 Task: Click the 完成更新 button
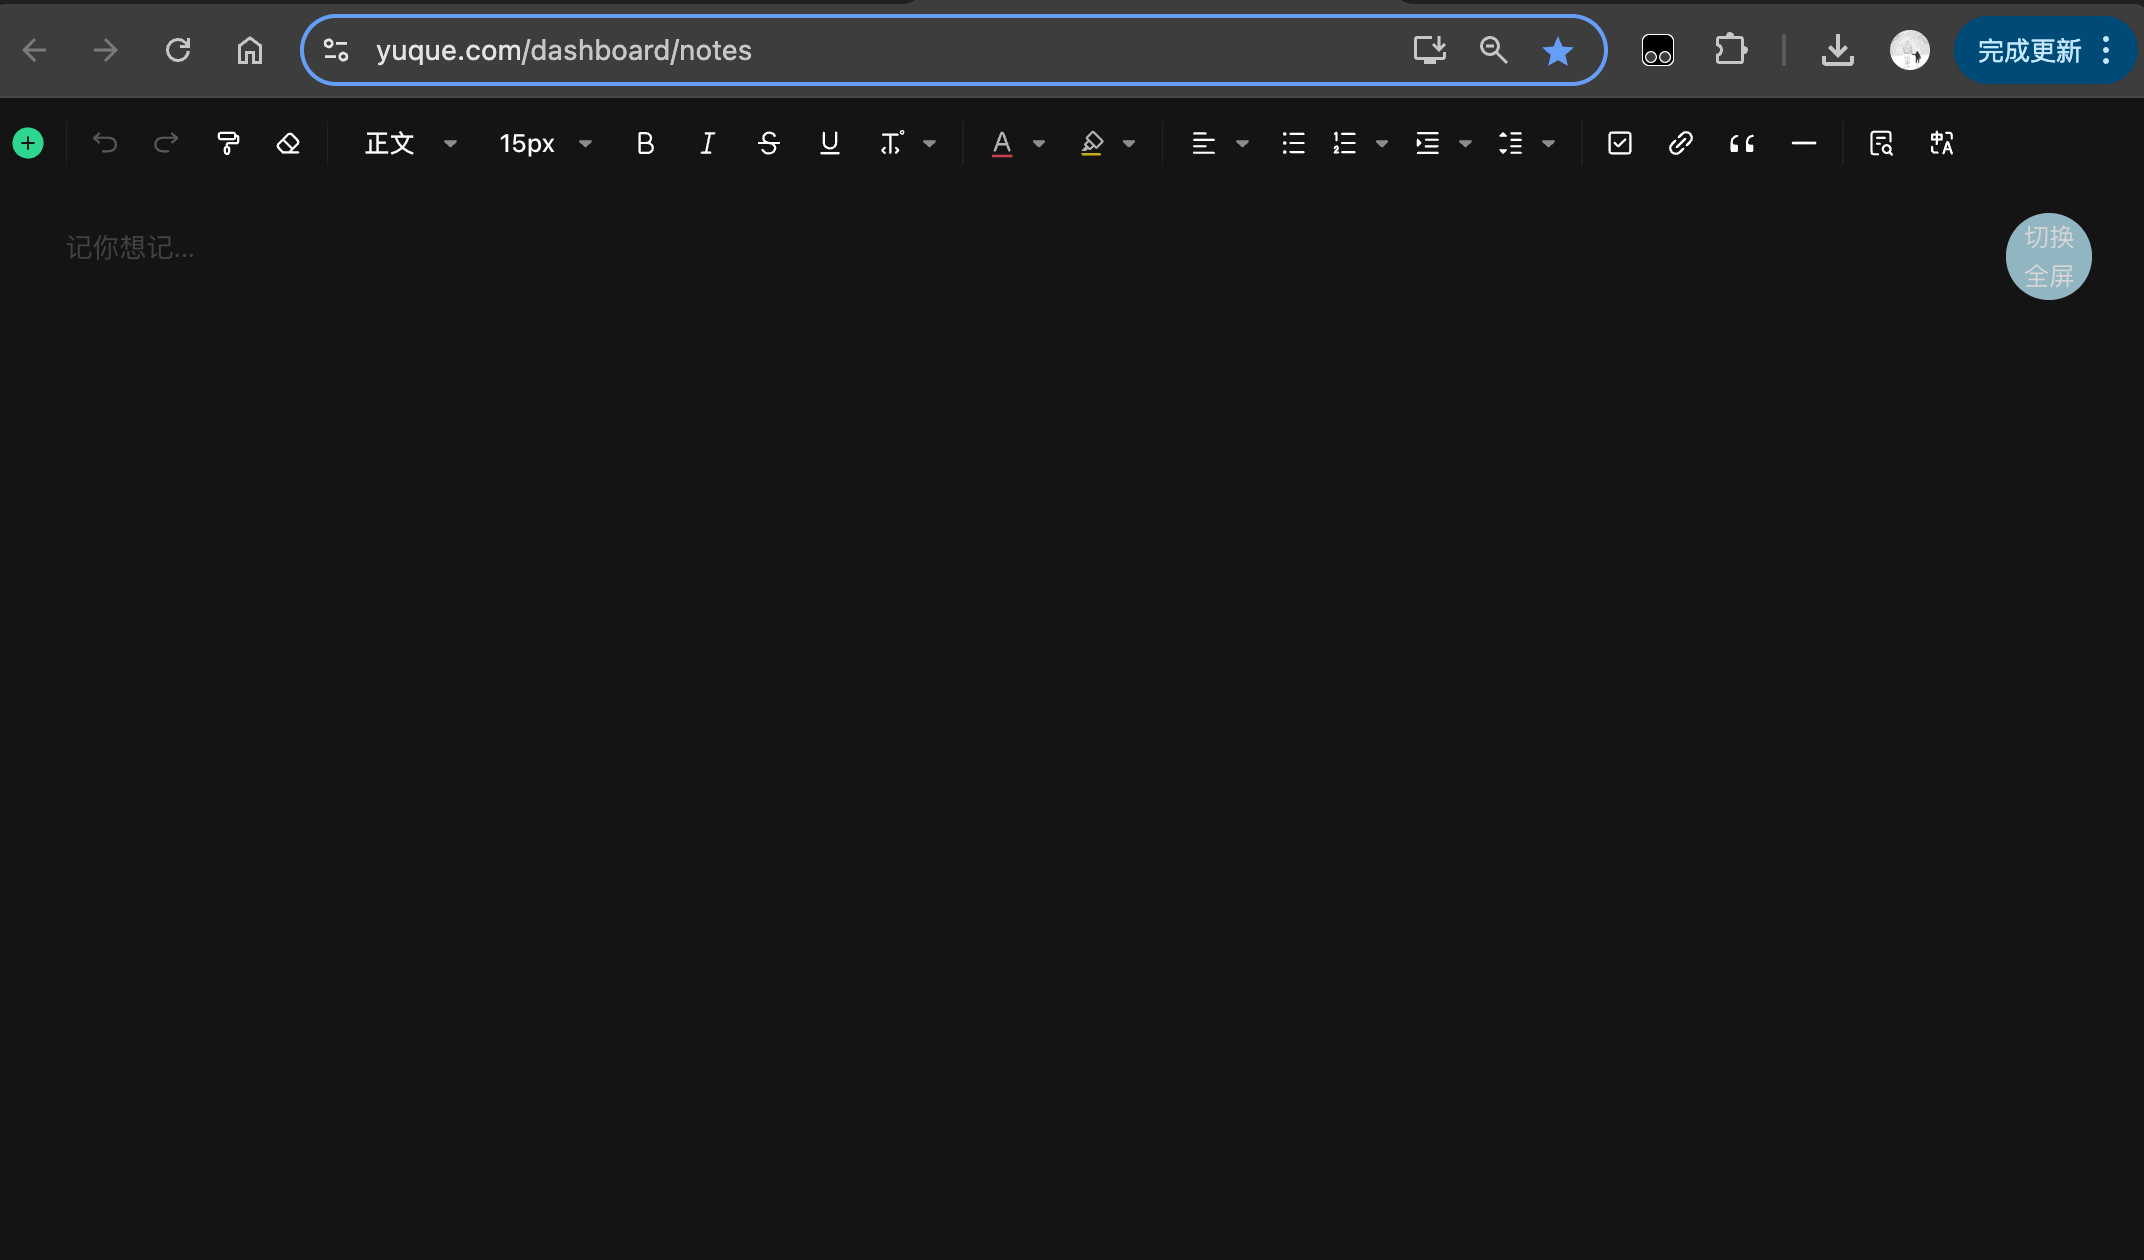click(x=2028, y=51)
